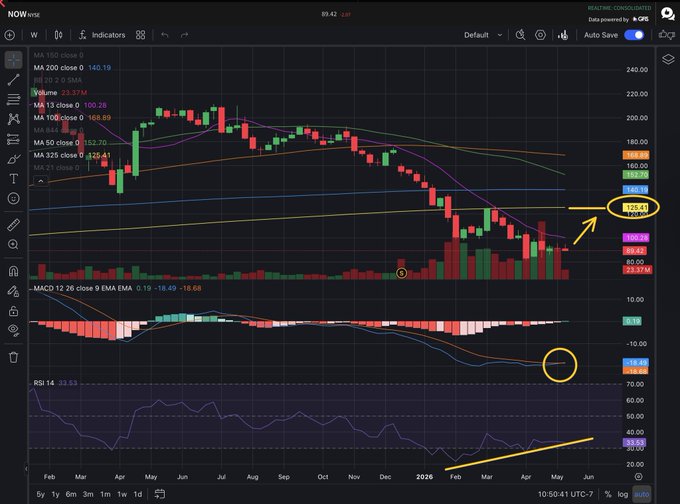Open the go-to-date calendar icon
The width and height of the screenshot is (680, 504).
(160, 494)
